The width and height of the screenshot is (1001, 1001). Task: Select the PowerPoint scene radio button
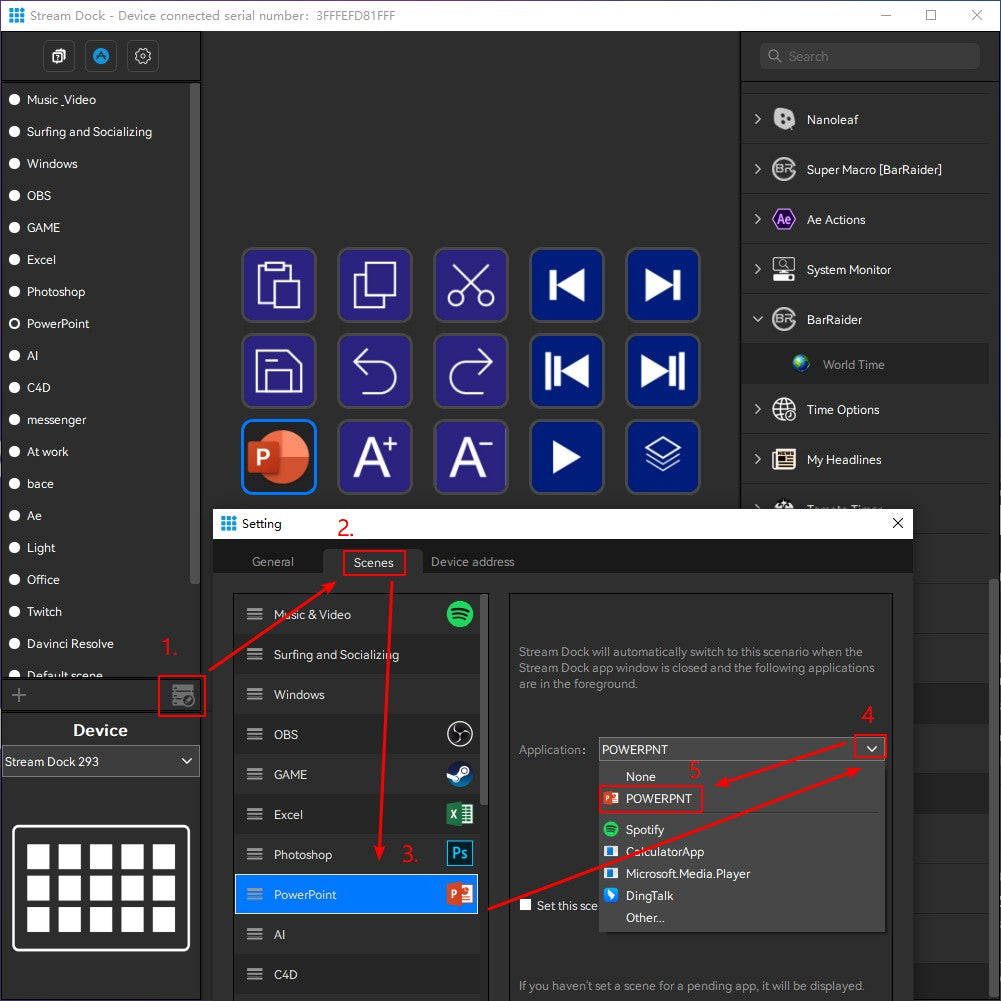(x=15, y=324)
